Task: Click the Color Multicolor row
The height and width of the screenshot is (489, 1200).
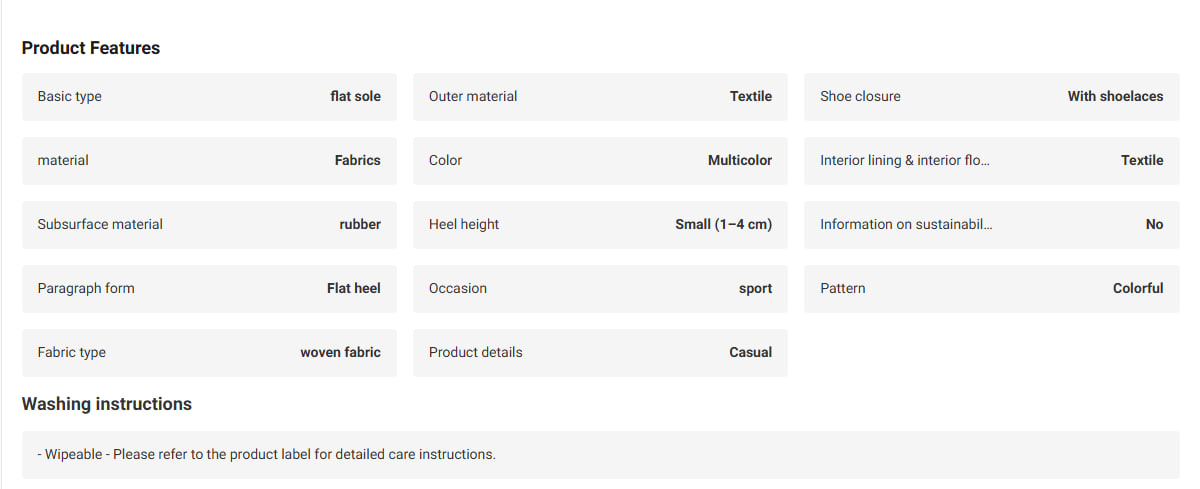Action: (600, 161)
